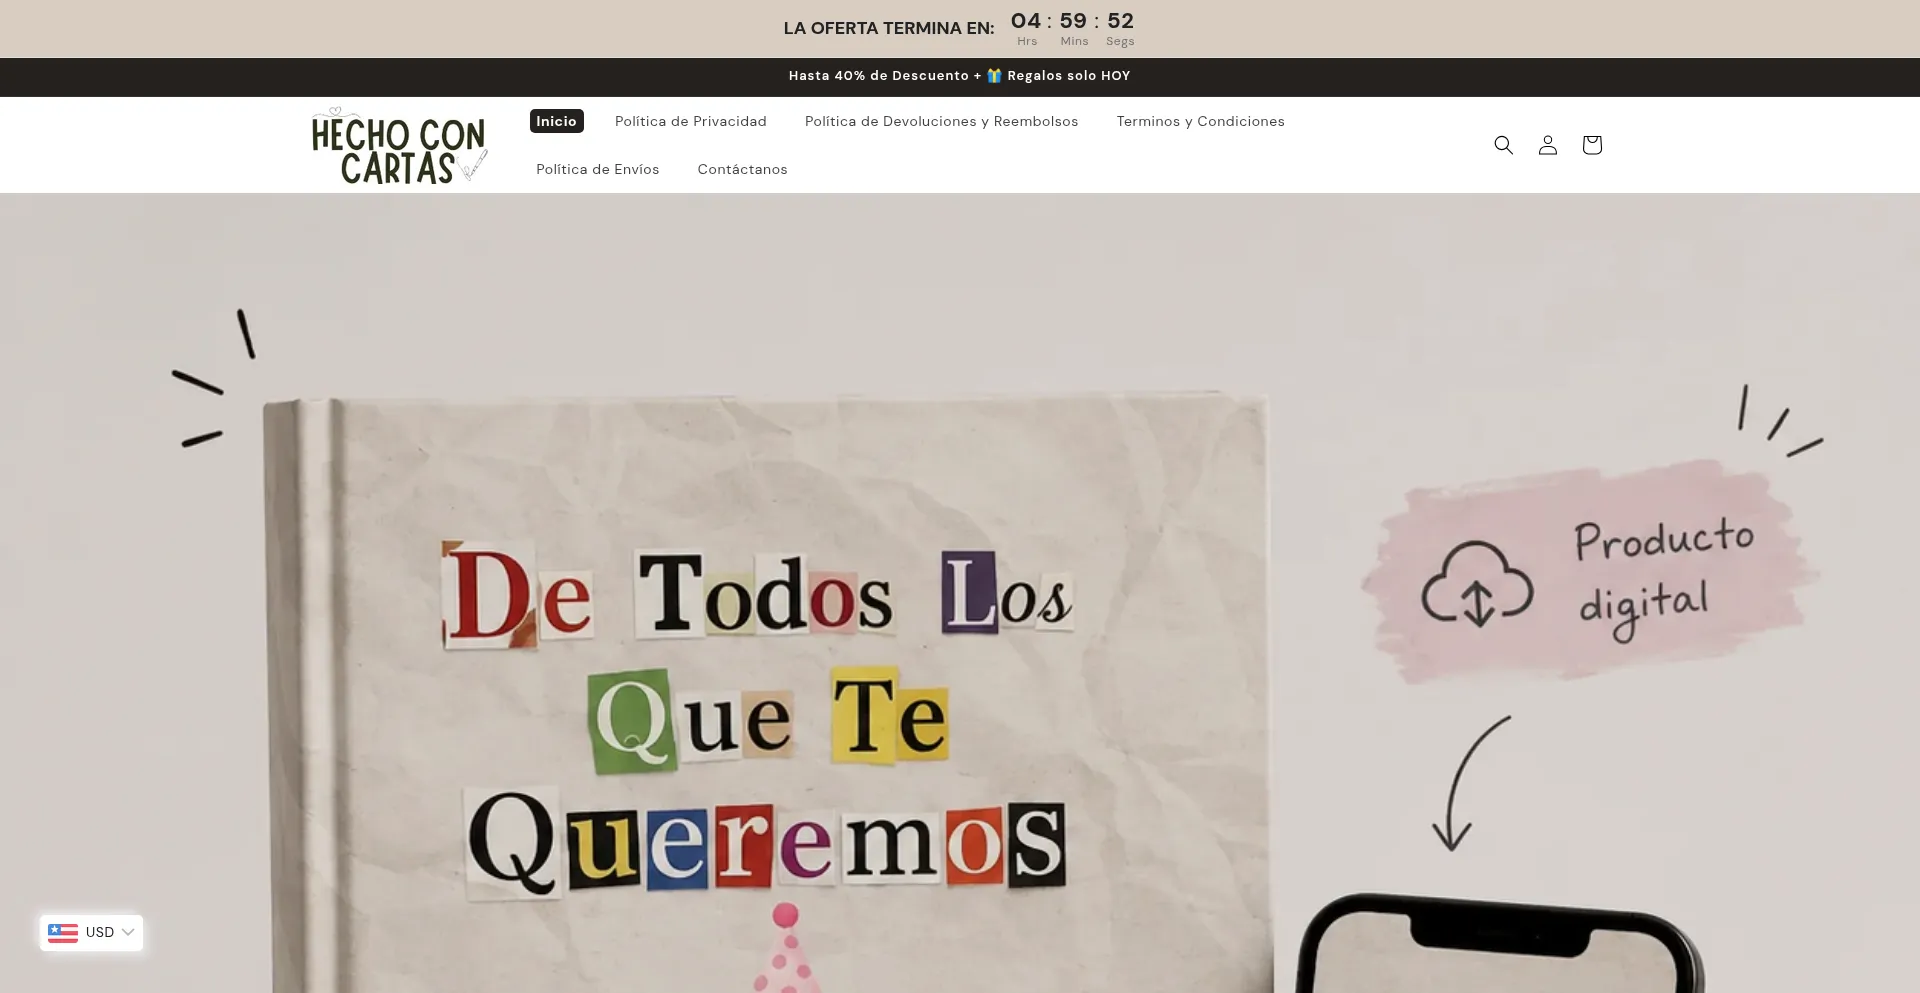The image size is (1920, 993).
Task: Open Terminos y Condiciones page
Action: point(1200,121)
